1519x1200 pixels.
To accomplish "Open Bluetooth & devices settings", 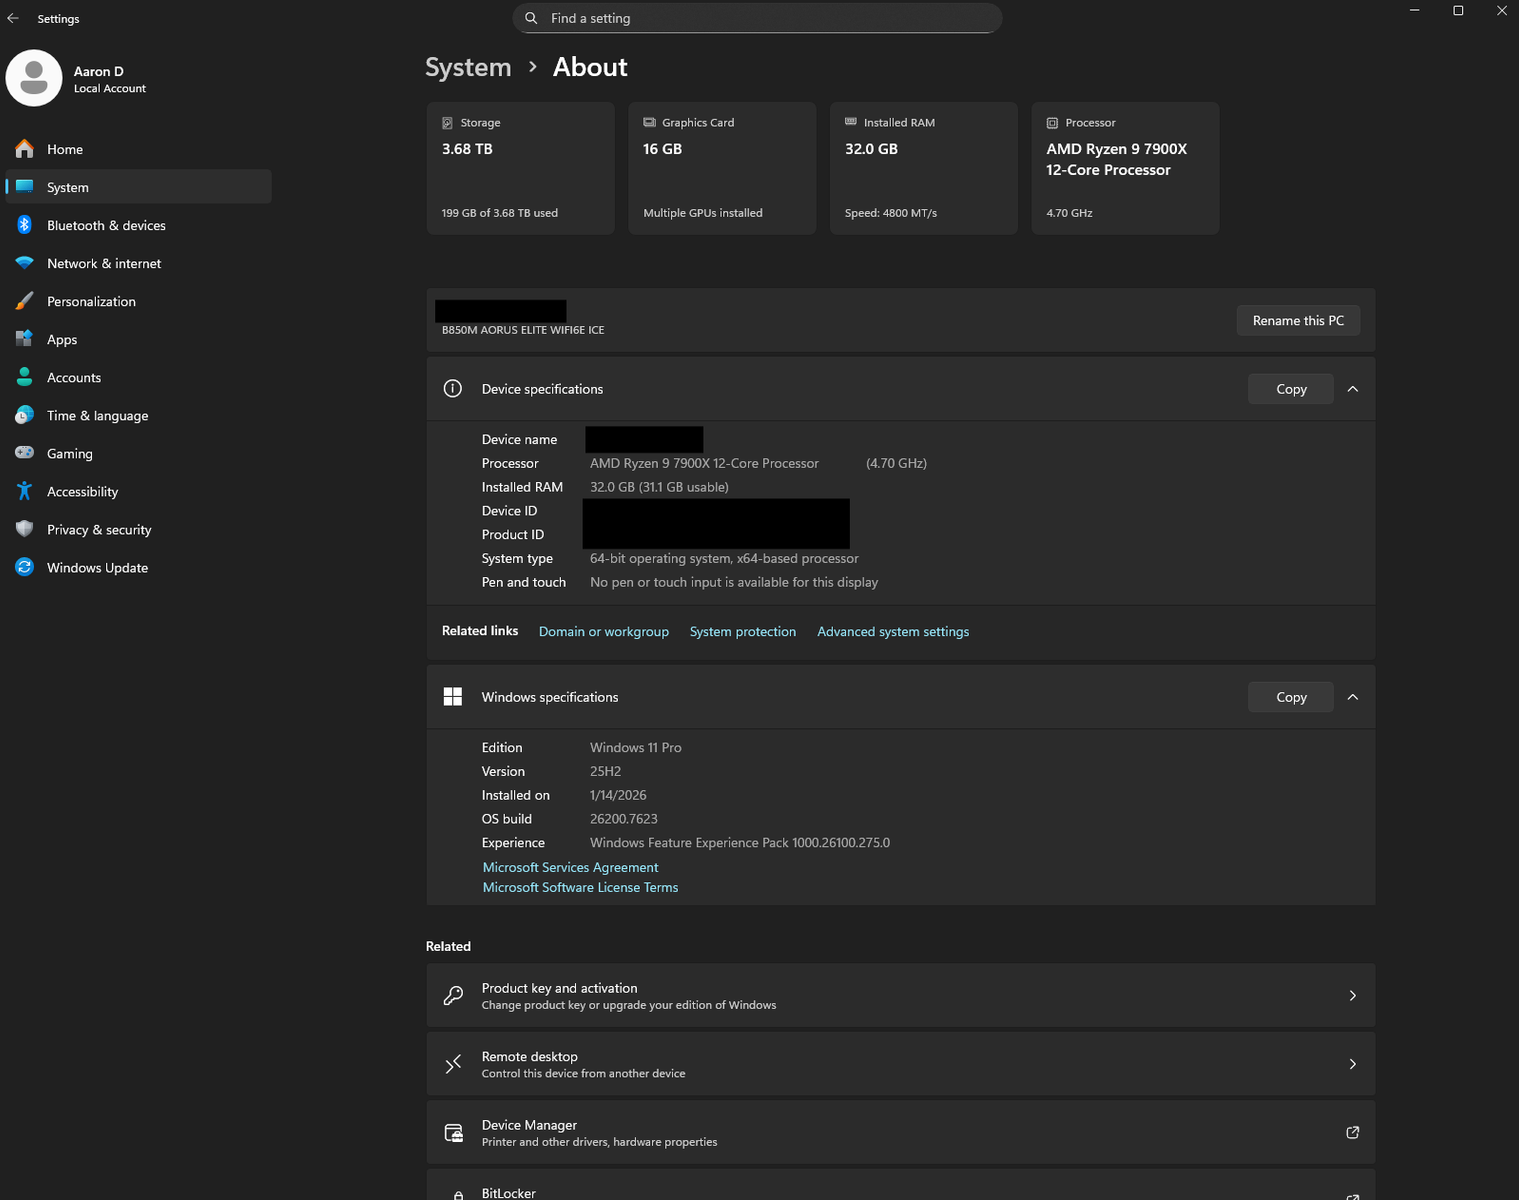I will 105,226.
